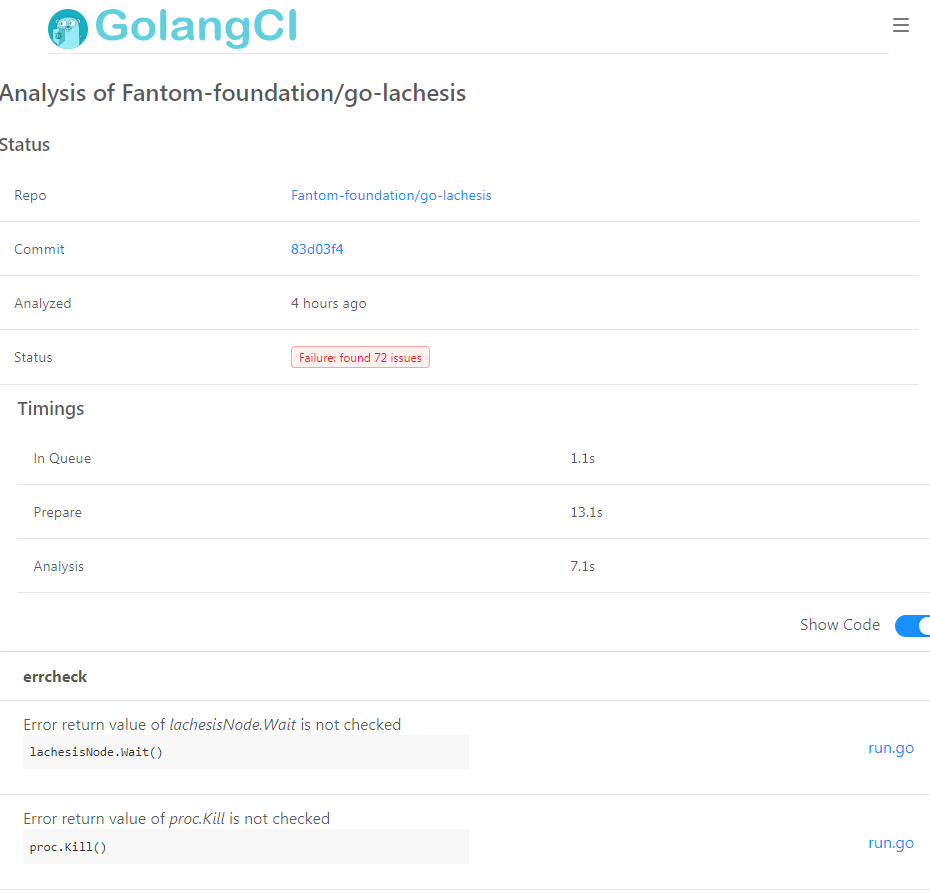Click the 'Analyzed' row label
Viewport: 930px width, 893px height.
click(43, 304)
